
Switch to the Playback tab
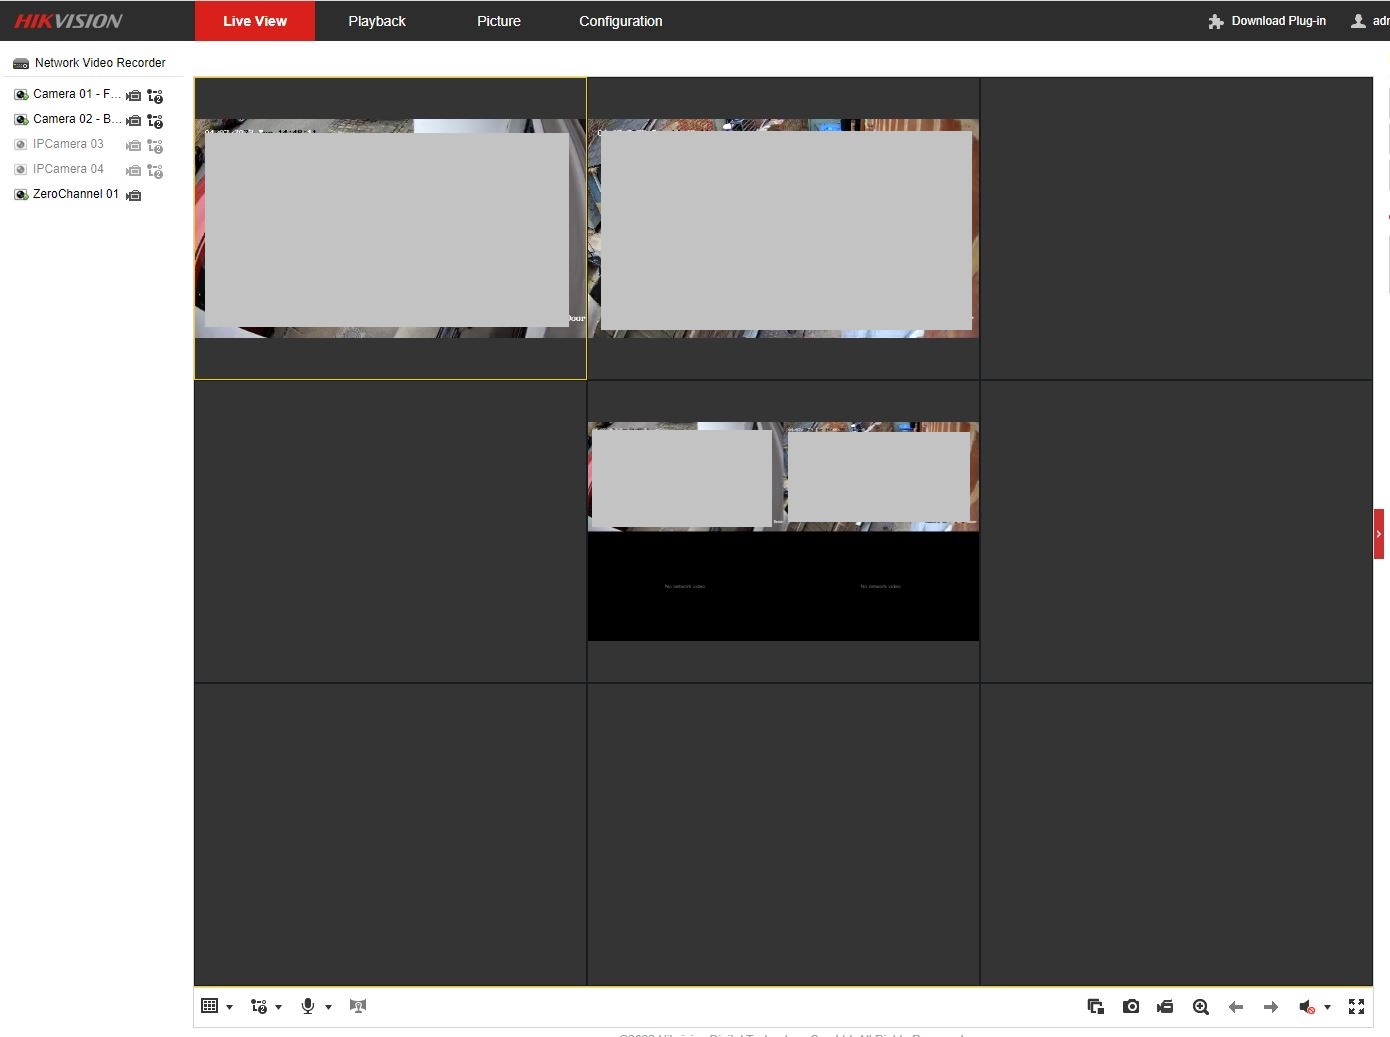coord(377,20)
